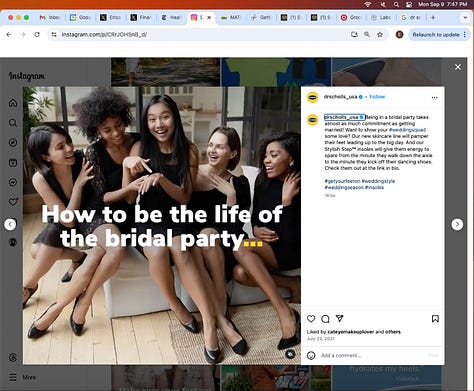Open Notifications heart in sidebar
The width and height of the screenshot is (474, 391).
(x=13, y=202)
